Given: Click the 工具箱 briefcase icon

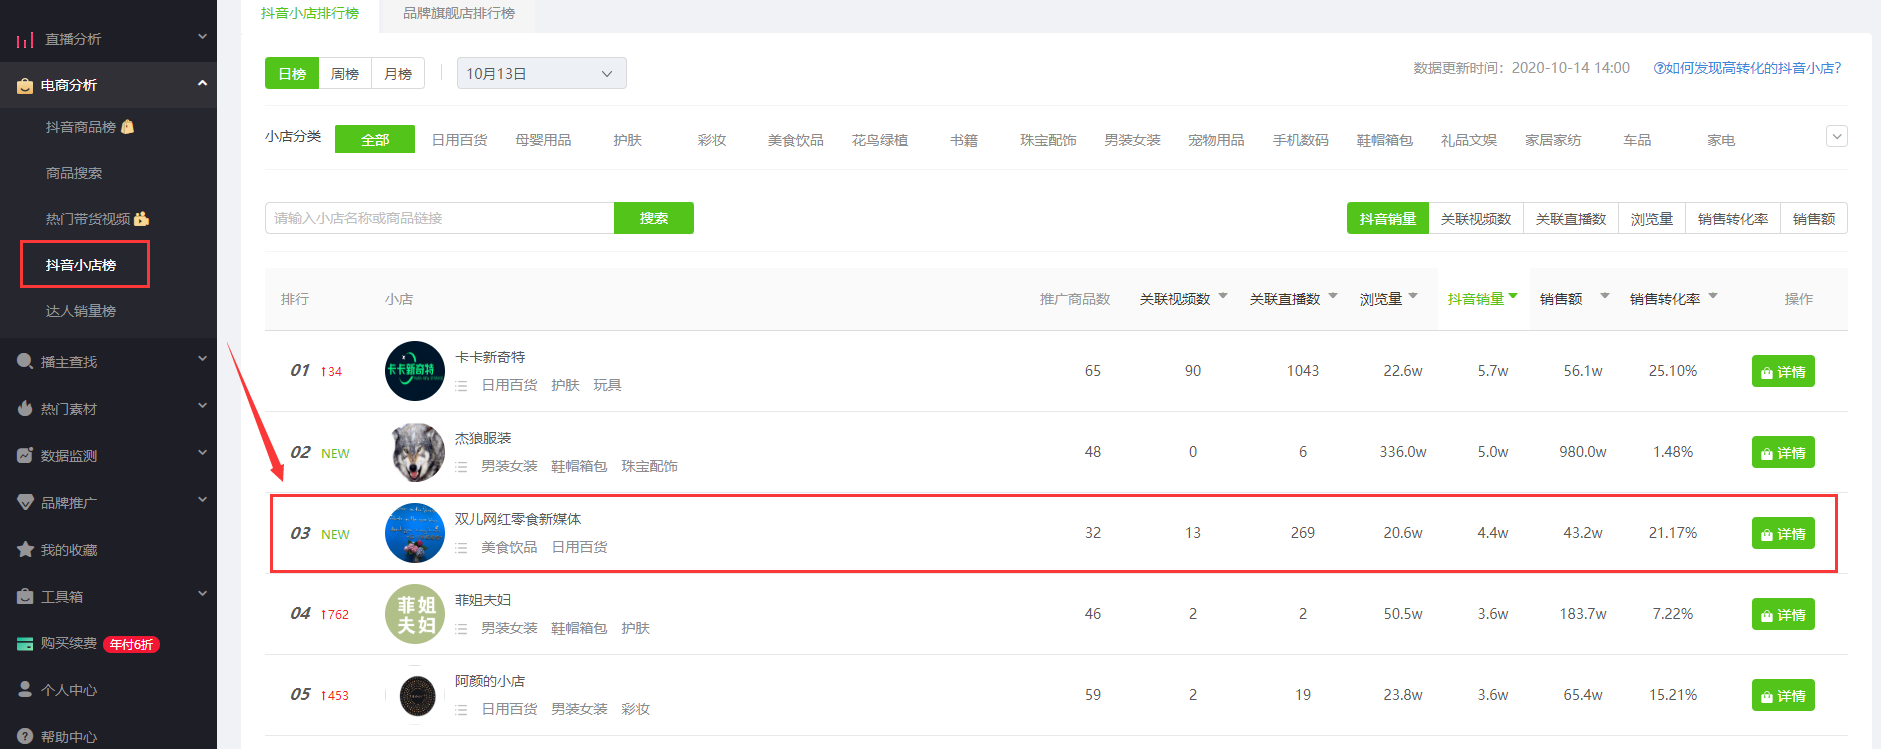Looking at the screenshot, I should coord(25,596).
